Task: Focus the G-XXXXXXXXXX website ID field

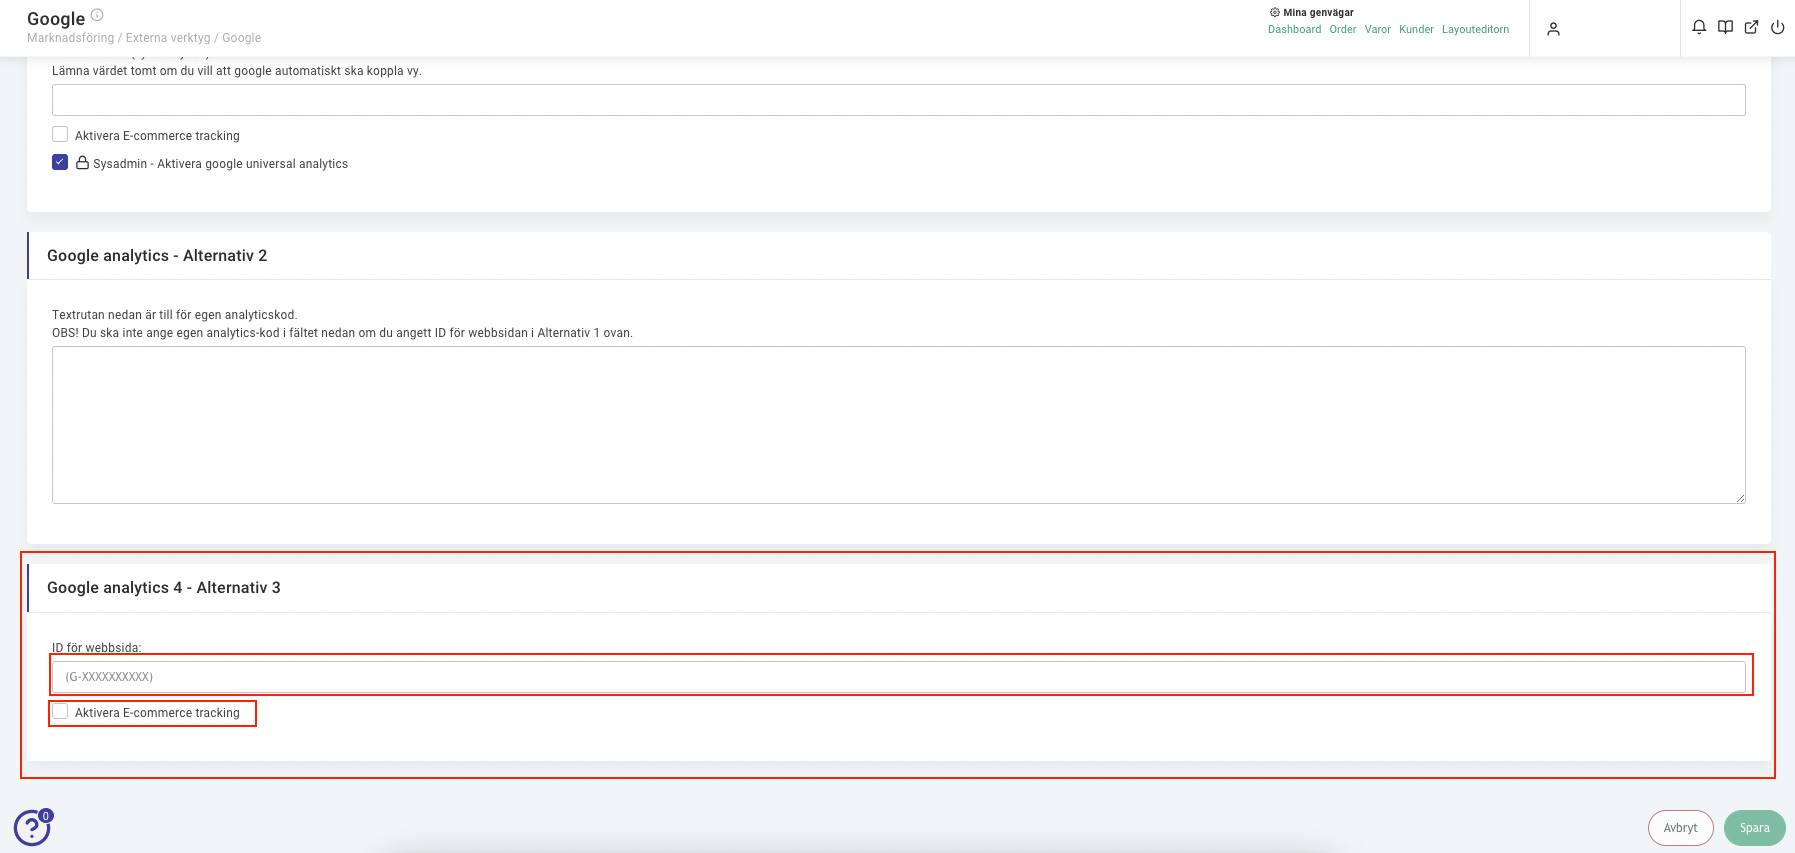Action: [899, 677]
